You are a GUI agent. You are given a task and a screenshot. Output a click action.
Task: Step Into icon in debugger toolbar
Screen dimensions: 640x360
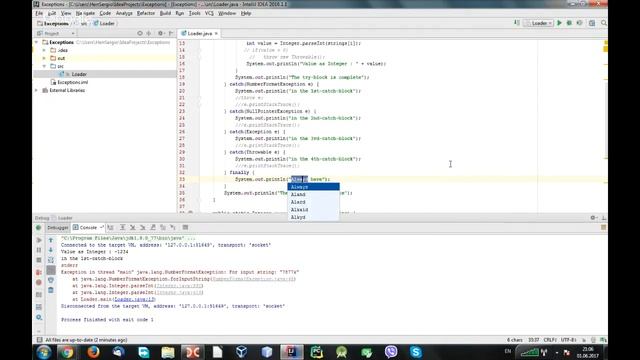click(x=133, y=227)
